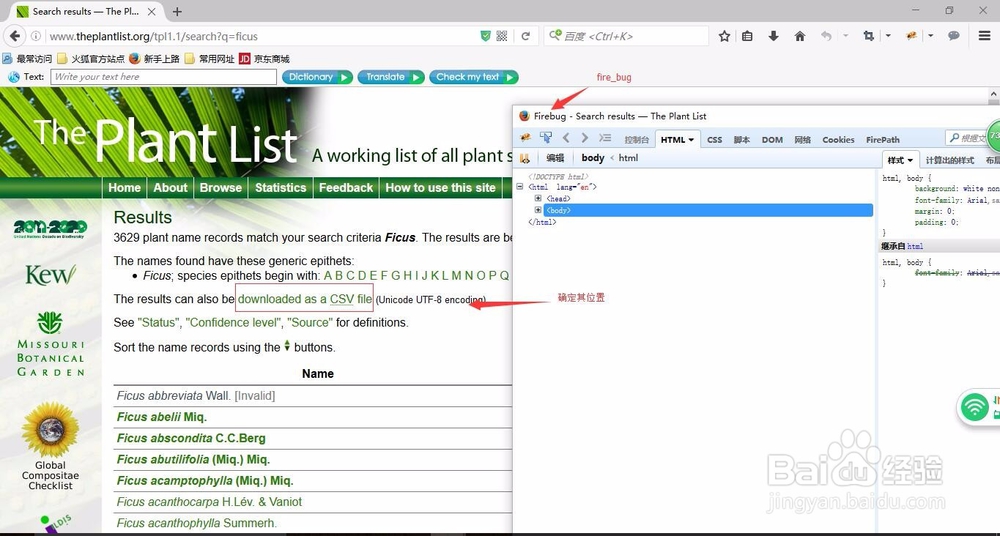Image resolution: width=1000 pixels, height=536 pixels.
Task: Expand the head node in Firebug tree
Action: [x=538, y=198]
